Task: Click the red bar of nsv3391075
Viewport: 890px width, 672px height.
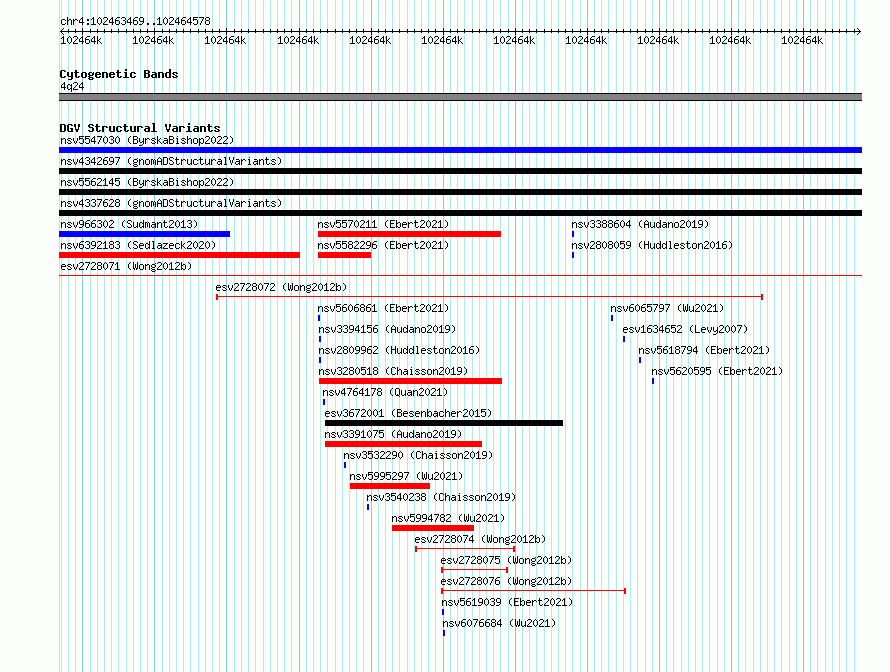Action: [x=404, y=444]
